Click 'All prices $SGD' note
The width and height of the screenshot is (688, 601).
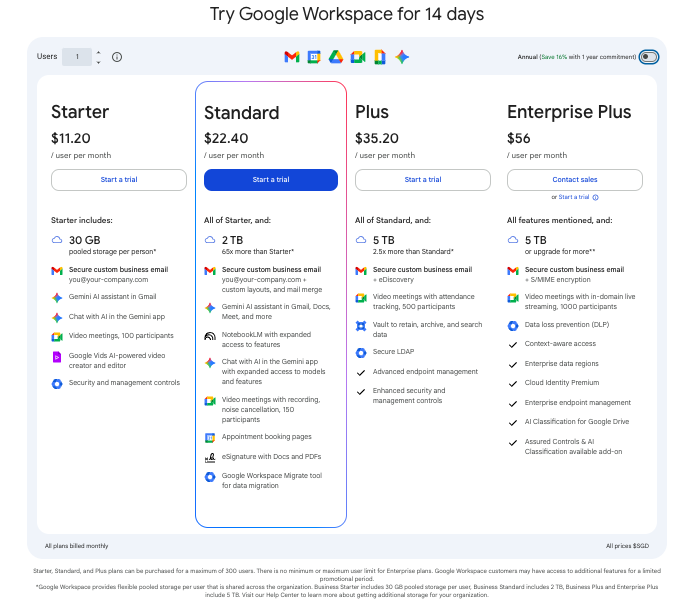tap(627, 546)
